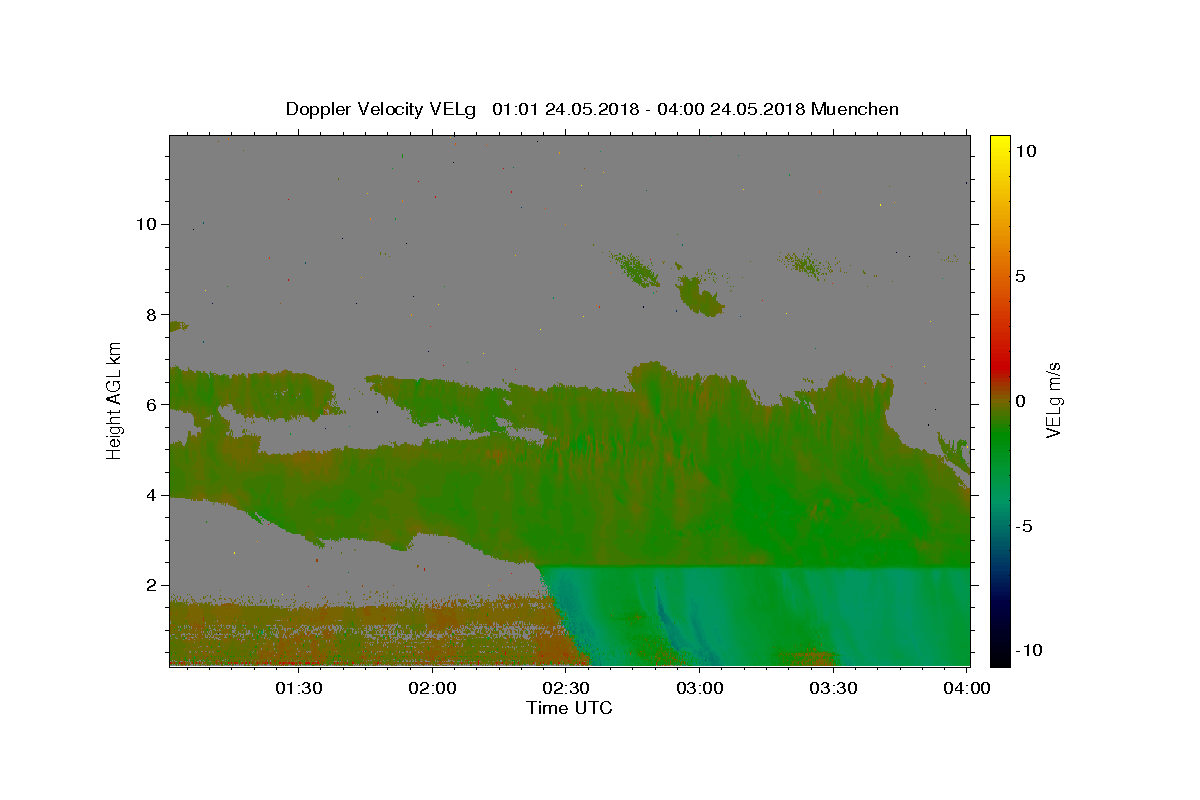Click the colorbar value label -5
Viewport: 1200px width, 800px height.
1025,526
